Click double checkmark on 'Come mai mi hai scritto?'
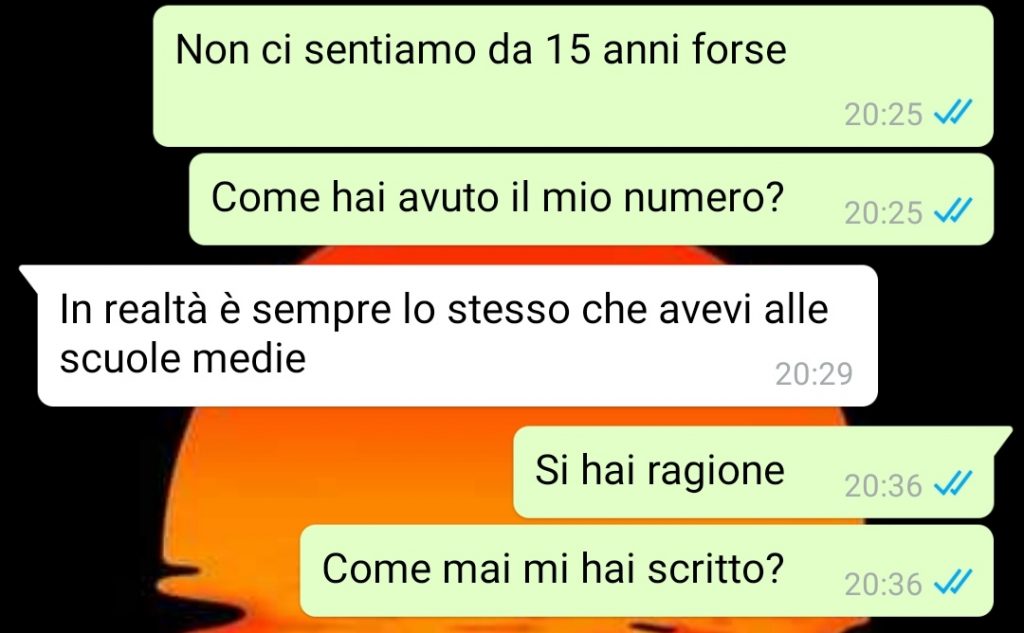This screenshot has height=633, width=1024. [953, 583]
